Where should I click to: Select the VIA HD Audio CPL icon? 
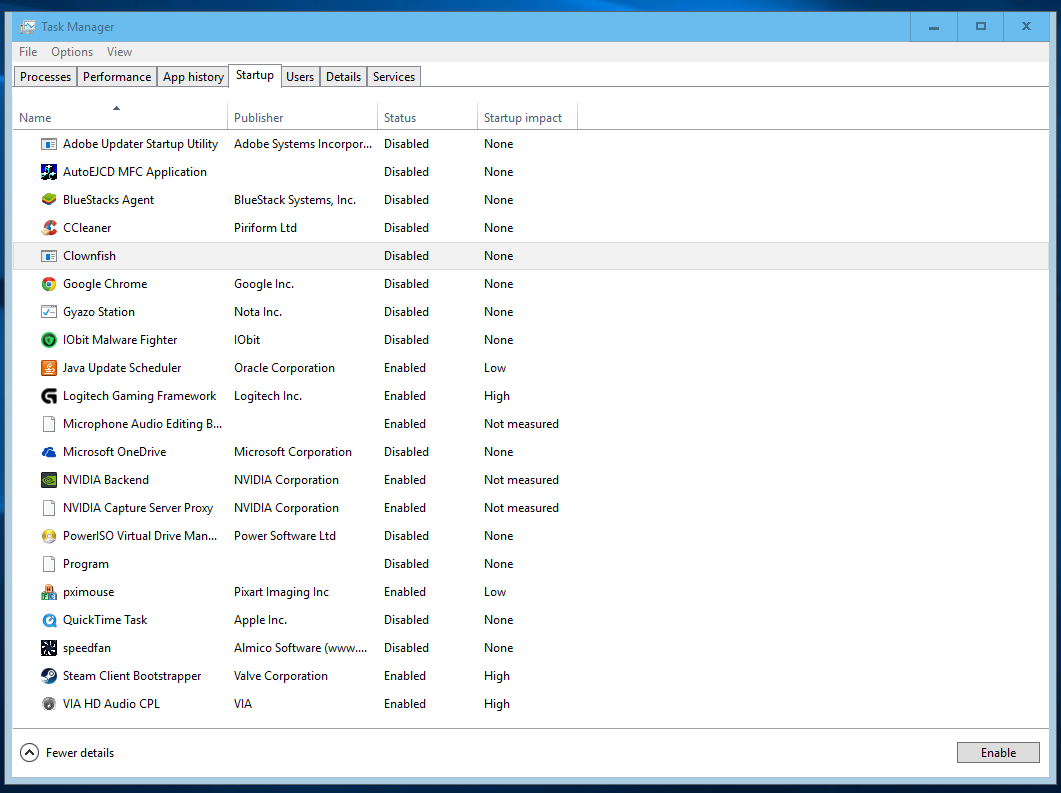49,704
